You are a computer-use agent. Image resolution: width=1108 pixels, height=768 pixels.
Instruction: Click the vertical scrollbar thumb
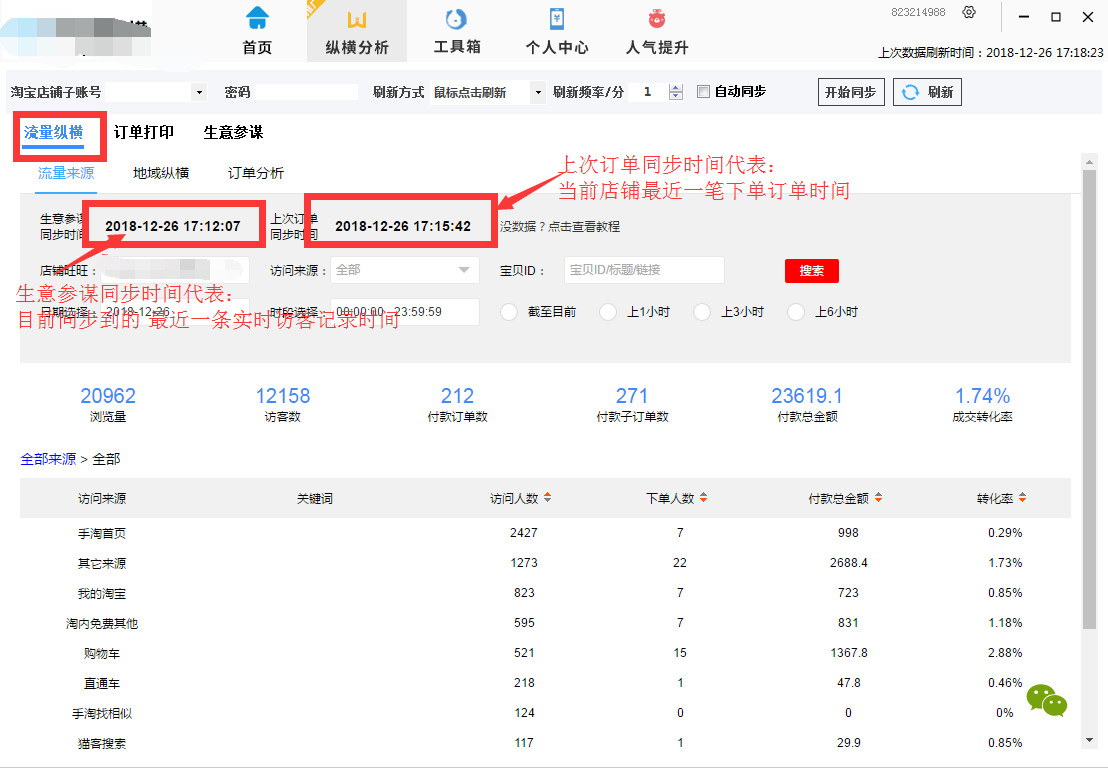[x=1089, y=400]
